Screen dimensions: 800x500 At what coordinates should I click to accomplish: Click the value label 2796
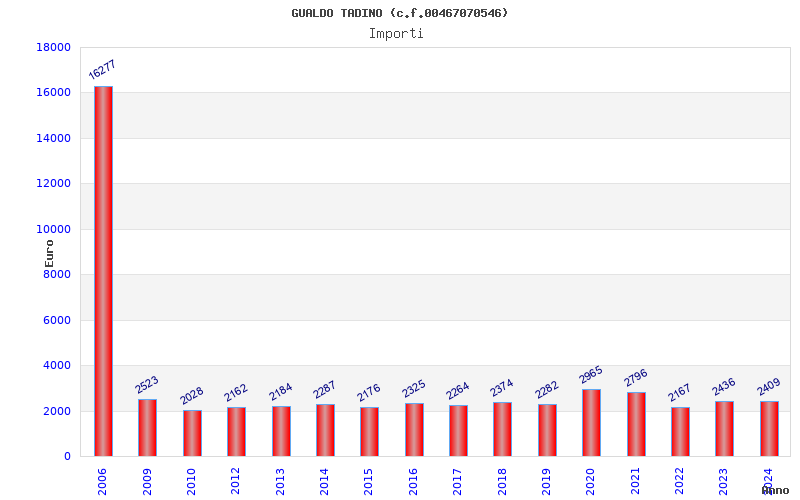636,378
